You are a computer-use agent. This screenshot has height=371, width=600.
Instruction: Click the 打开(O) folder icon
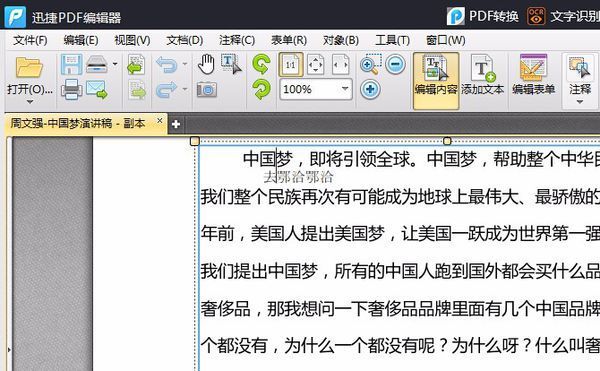[x=29, y=67]
